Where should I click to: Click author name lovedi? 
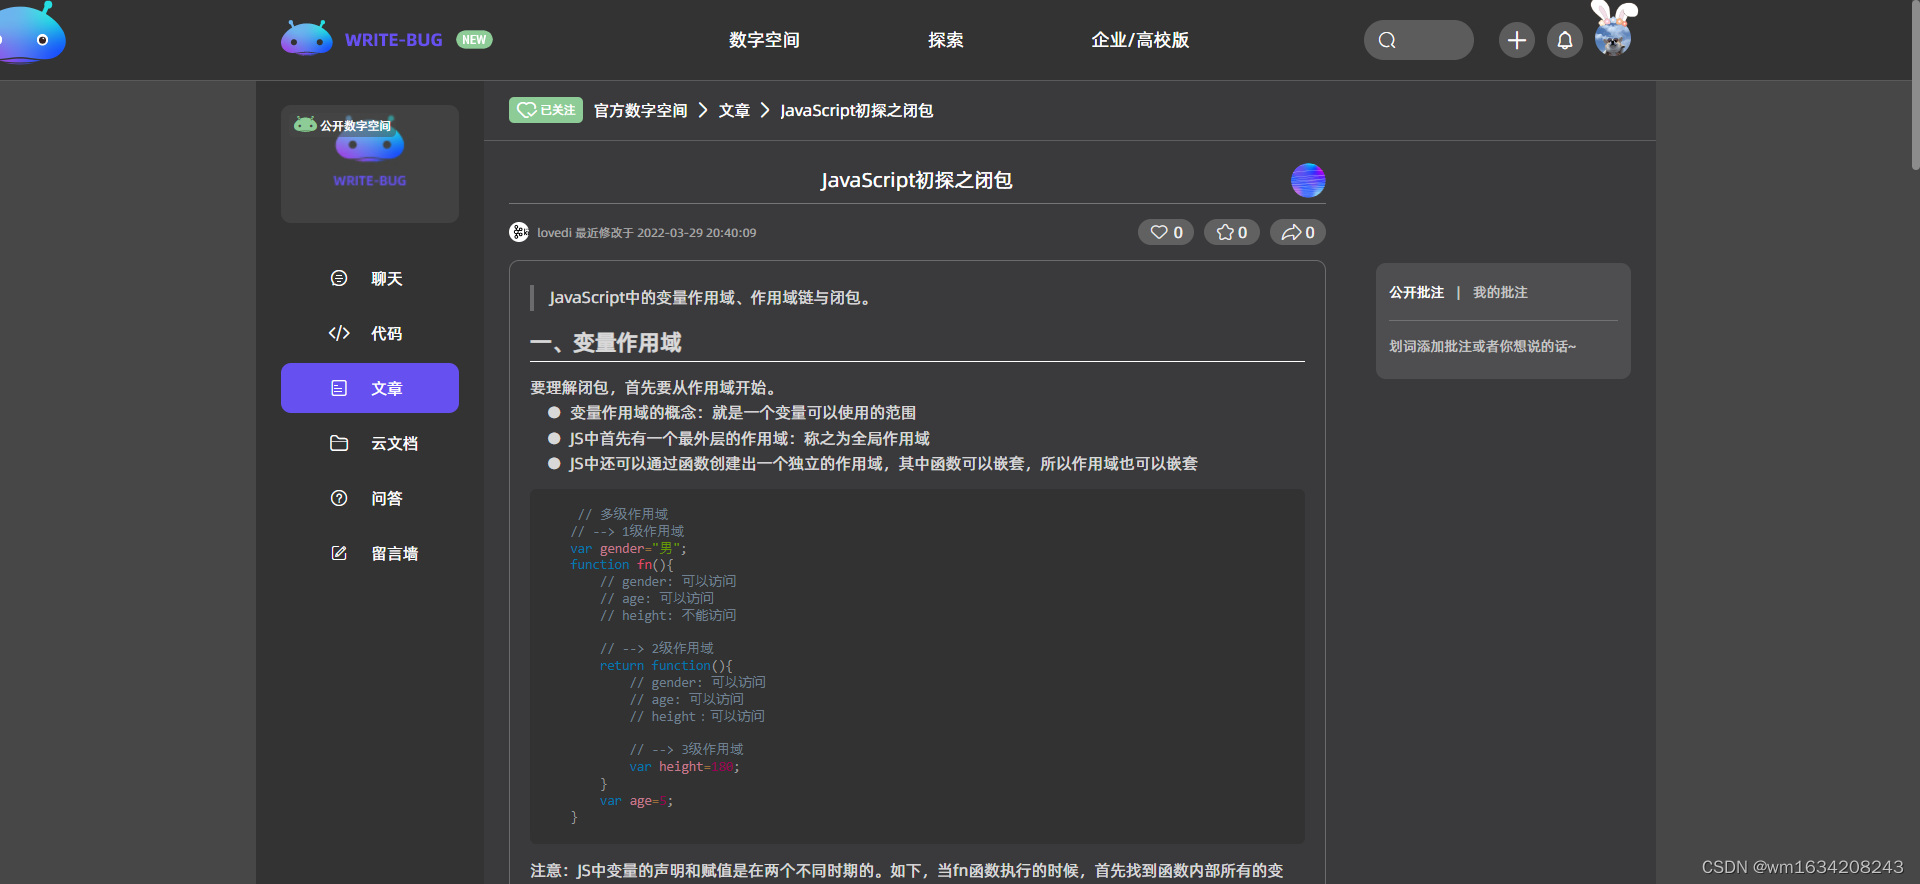click(554, 233)
